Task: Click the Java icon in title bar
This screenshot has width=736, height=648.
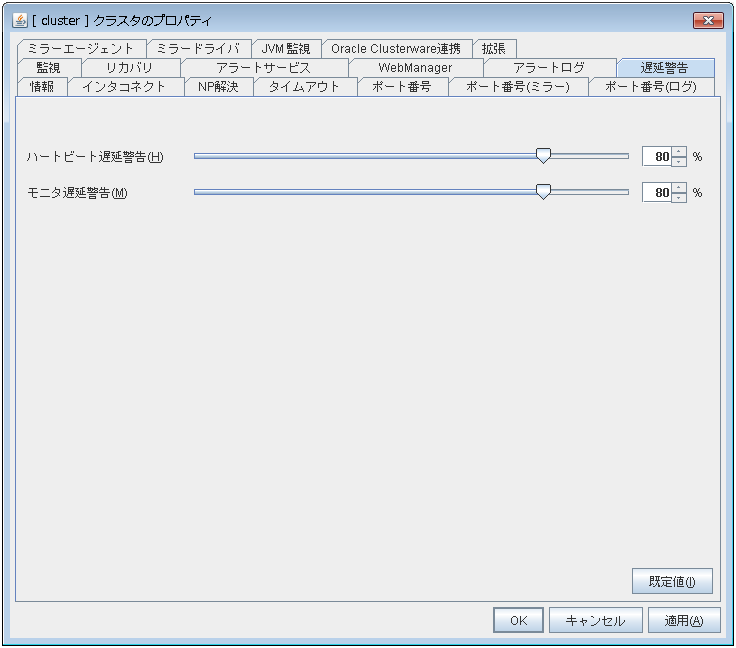Action: [x=19, y=20]
